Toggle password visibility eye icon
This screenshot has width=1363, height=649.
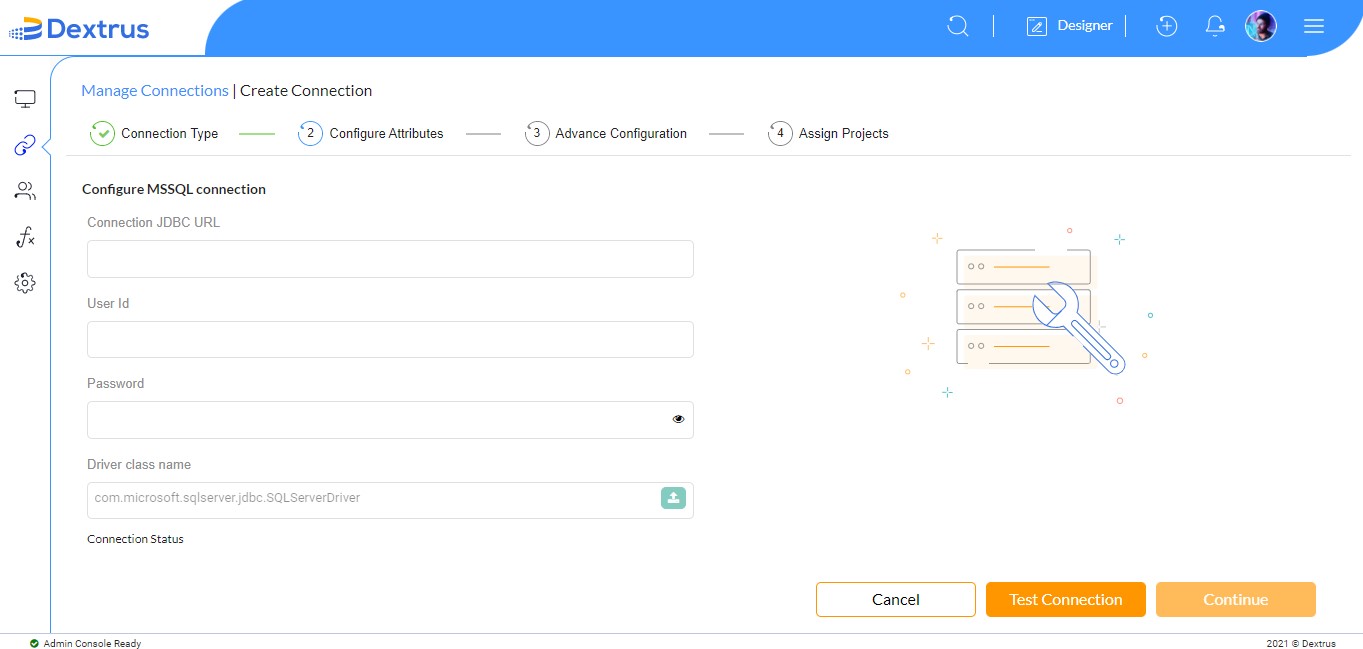coord(678,420)
